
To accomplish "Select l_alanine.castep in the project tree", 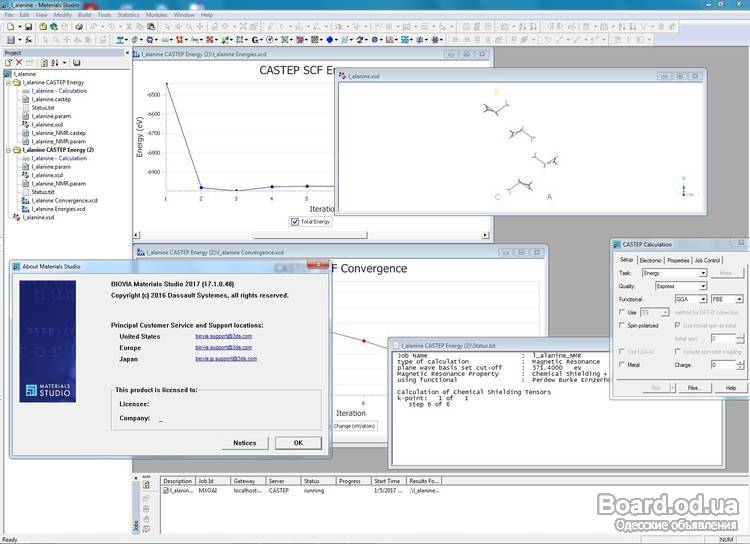I will (x=51, y=99).
